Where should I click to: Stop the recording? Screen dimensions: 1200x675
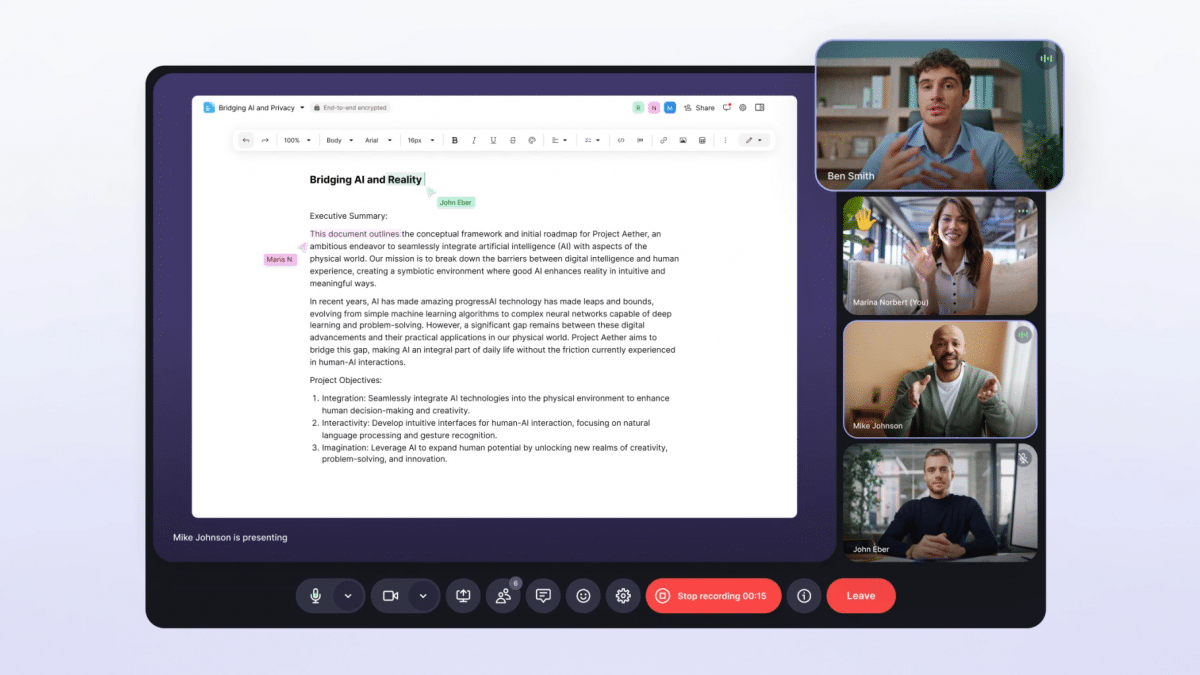(713, 596)
